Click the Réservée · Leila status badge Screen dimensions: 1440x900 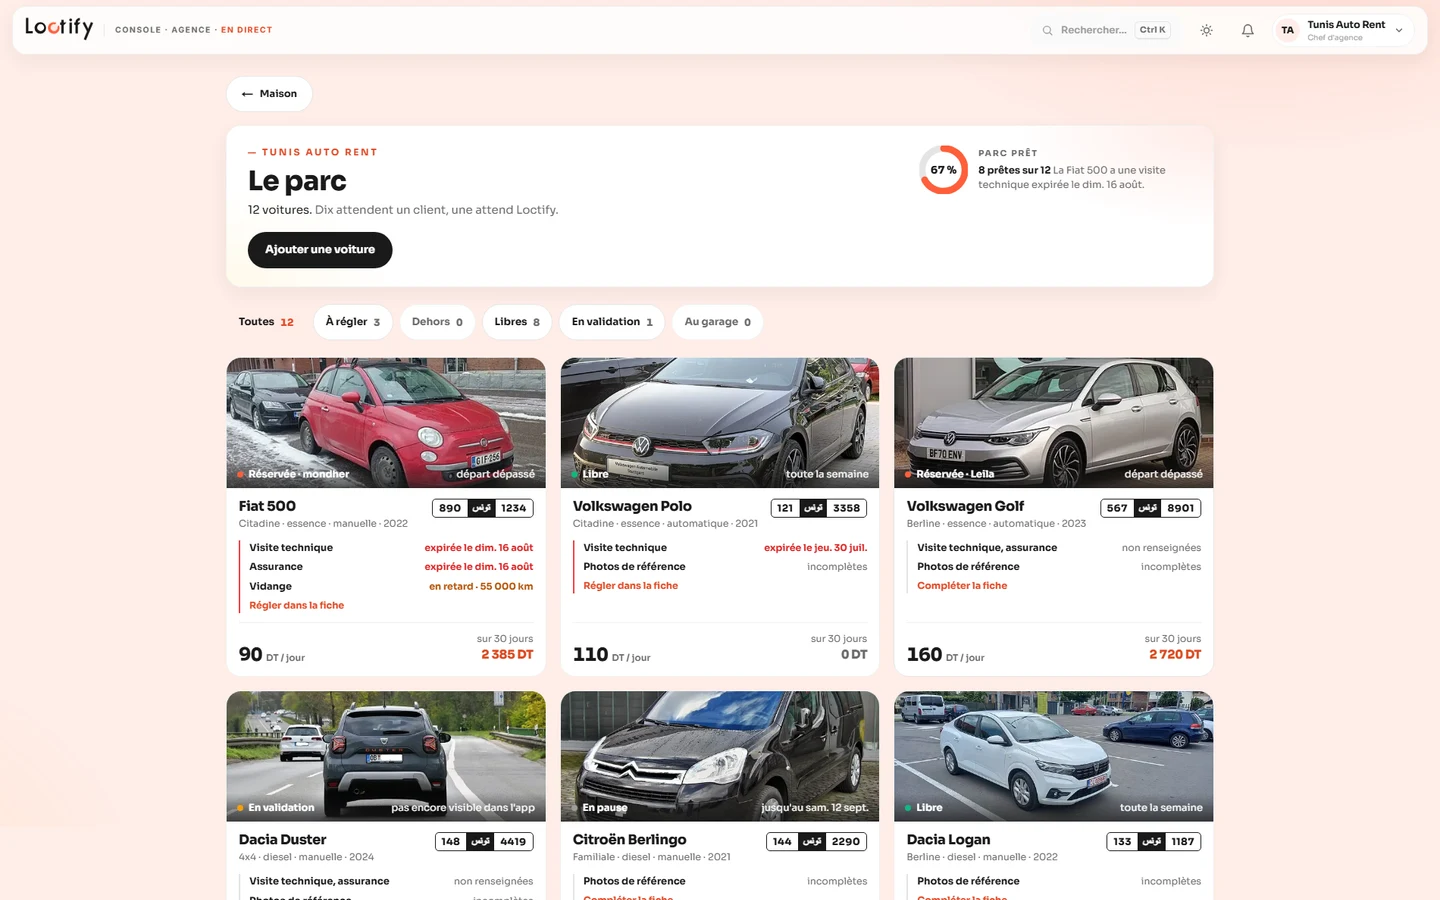click(x=950, y=474)
